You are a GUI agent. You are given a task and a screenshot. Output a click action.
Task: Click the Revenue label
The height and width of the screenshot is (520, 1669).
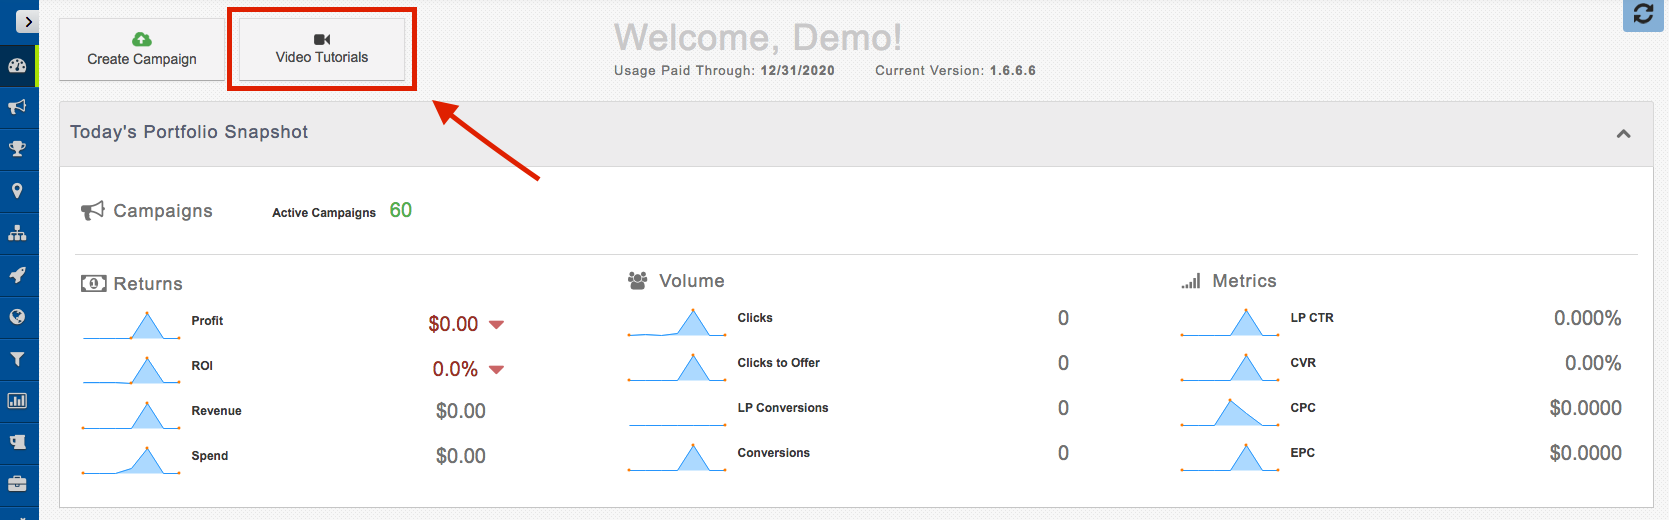[x=216, y=411]
